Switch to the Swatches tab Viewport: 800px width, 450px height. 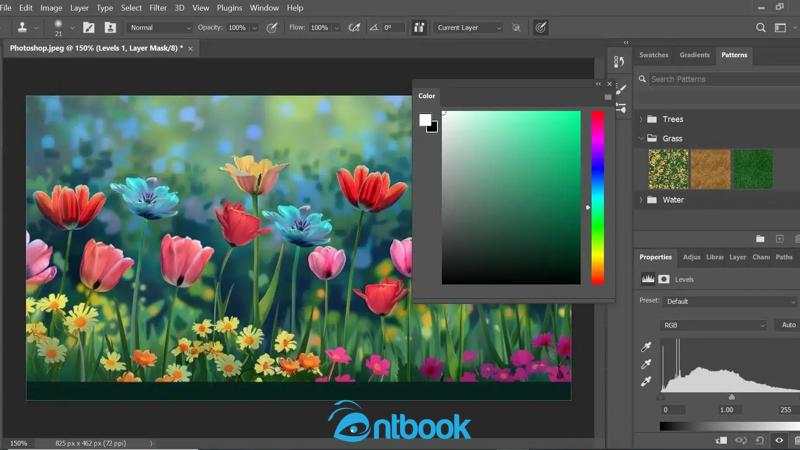pyautogui.click(x=654, y=55)
